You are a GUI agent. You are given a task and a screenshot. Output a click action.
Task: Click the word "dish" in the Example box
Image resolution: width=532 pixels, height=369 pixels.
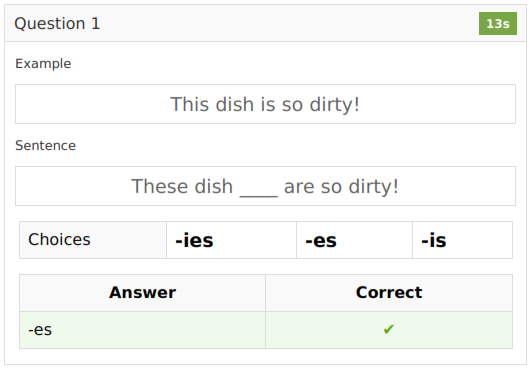[235, 104]
